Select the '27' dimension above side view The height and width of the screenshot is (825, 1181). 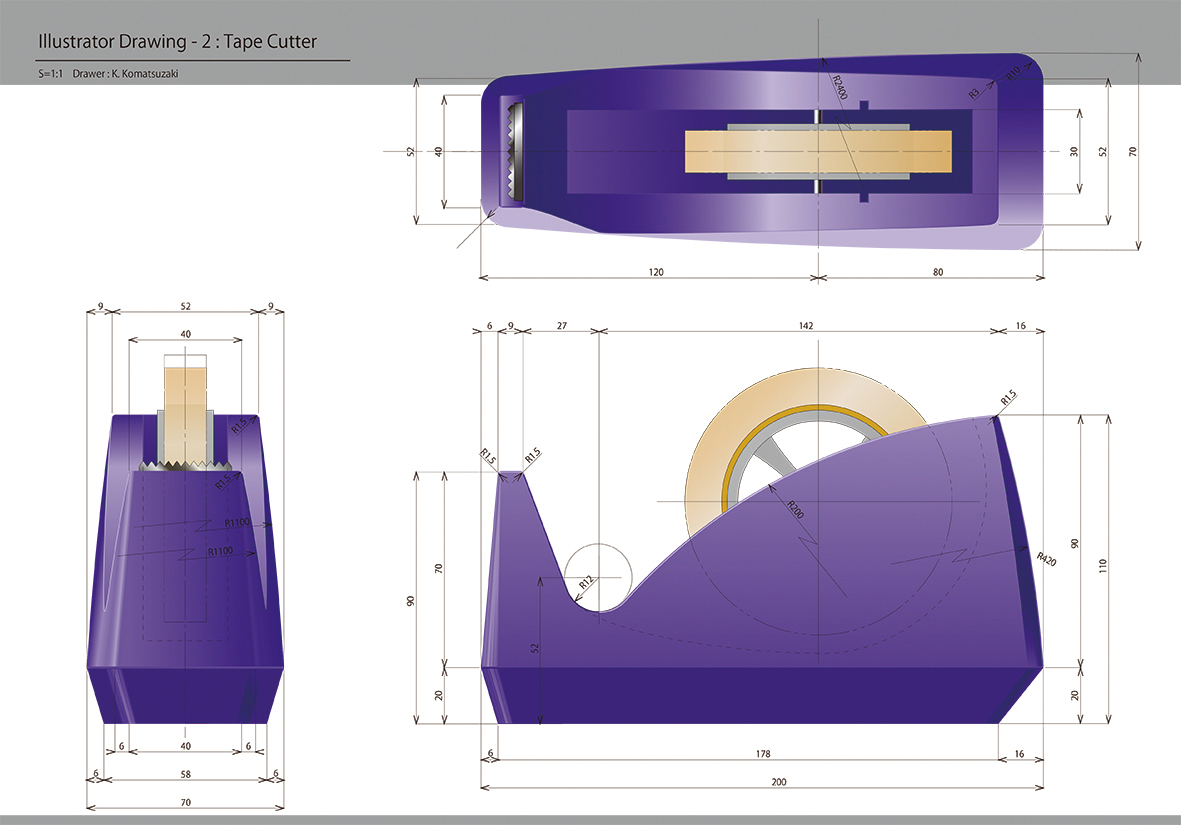point(562,325)
